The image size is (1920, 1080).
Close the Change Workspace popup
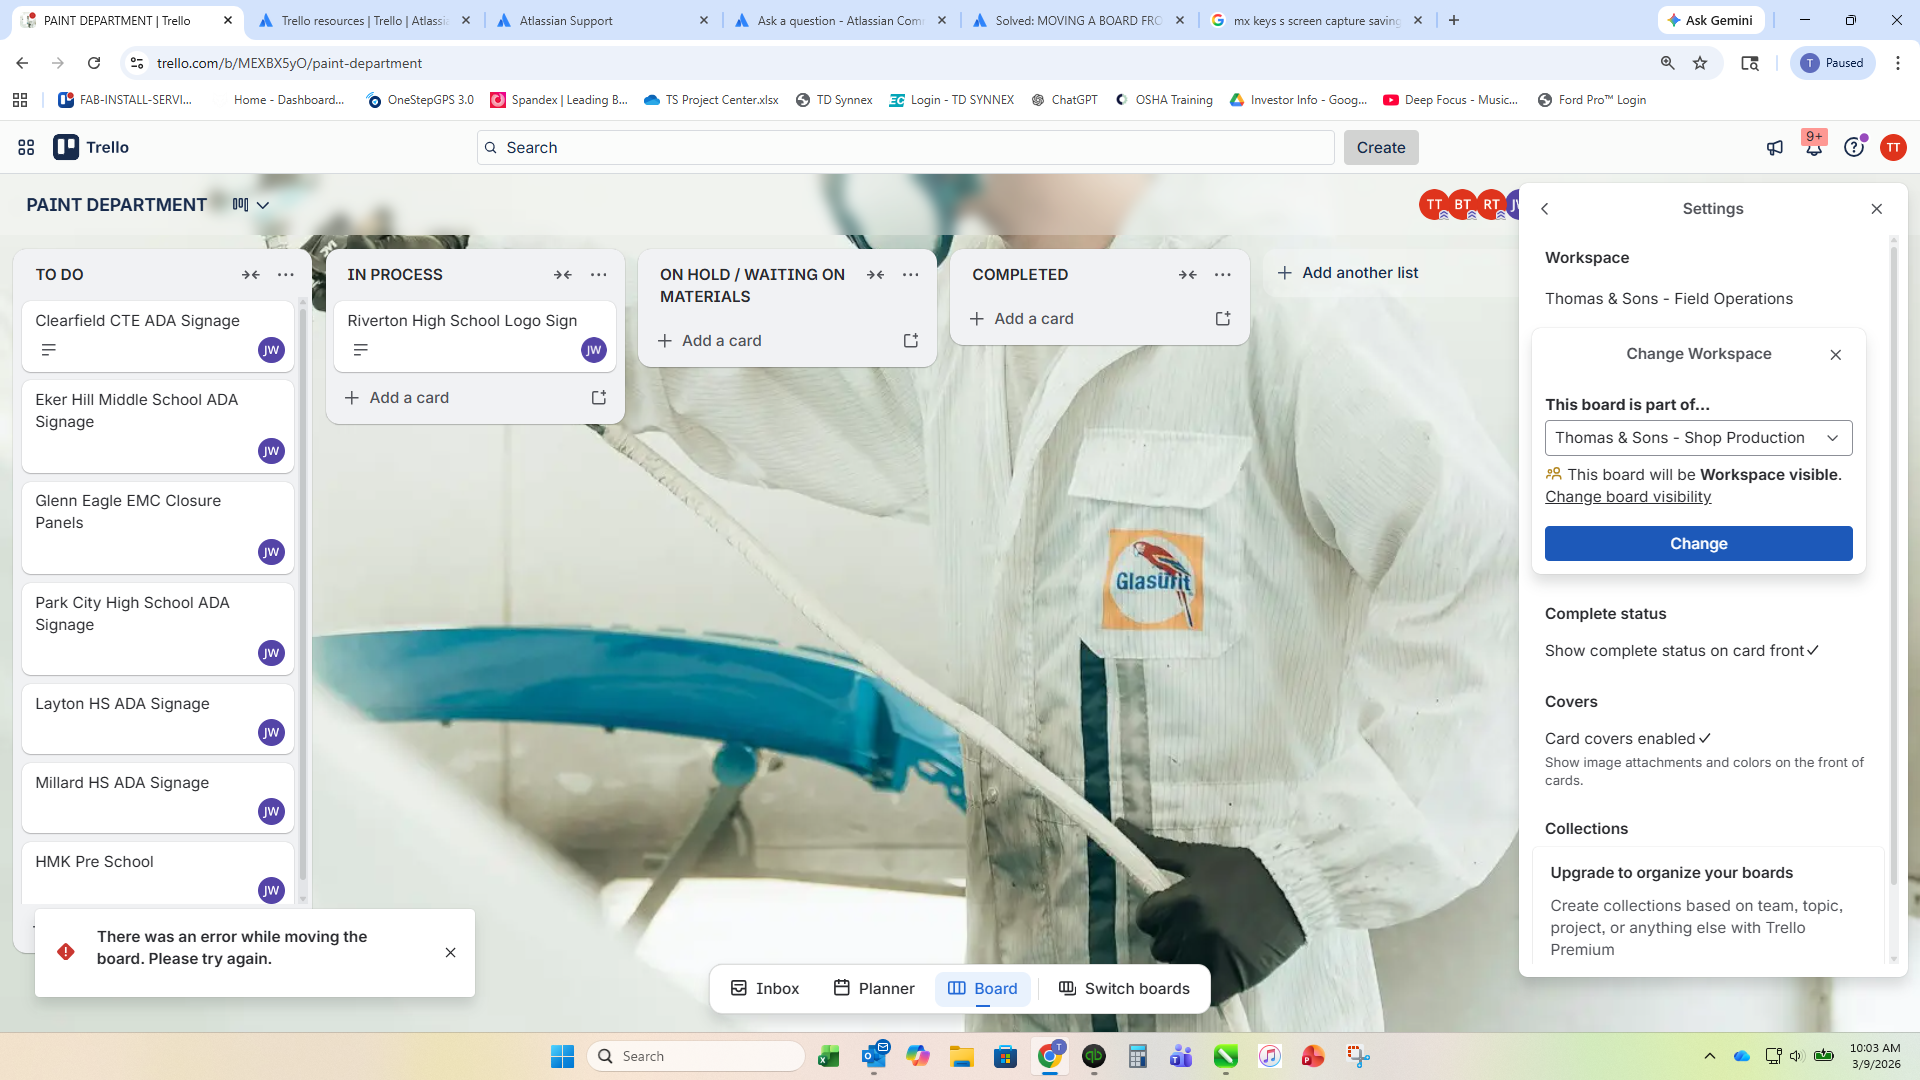(1836, 355)
